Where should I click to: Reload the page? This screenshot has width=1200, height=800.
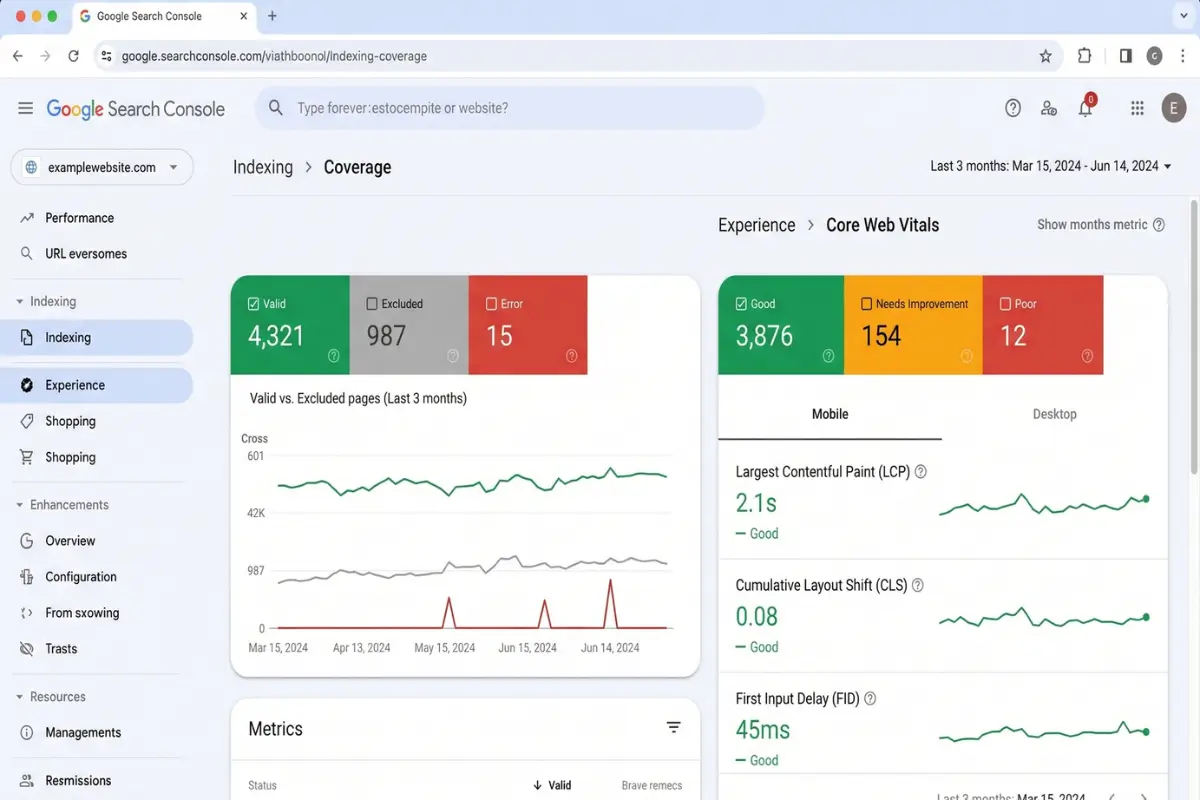(x=73, y=56)
